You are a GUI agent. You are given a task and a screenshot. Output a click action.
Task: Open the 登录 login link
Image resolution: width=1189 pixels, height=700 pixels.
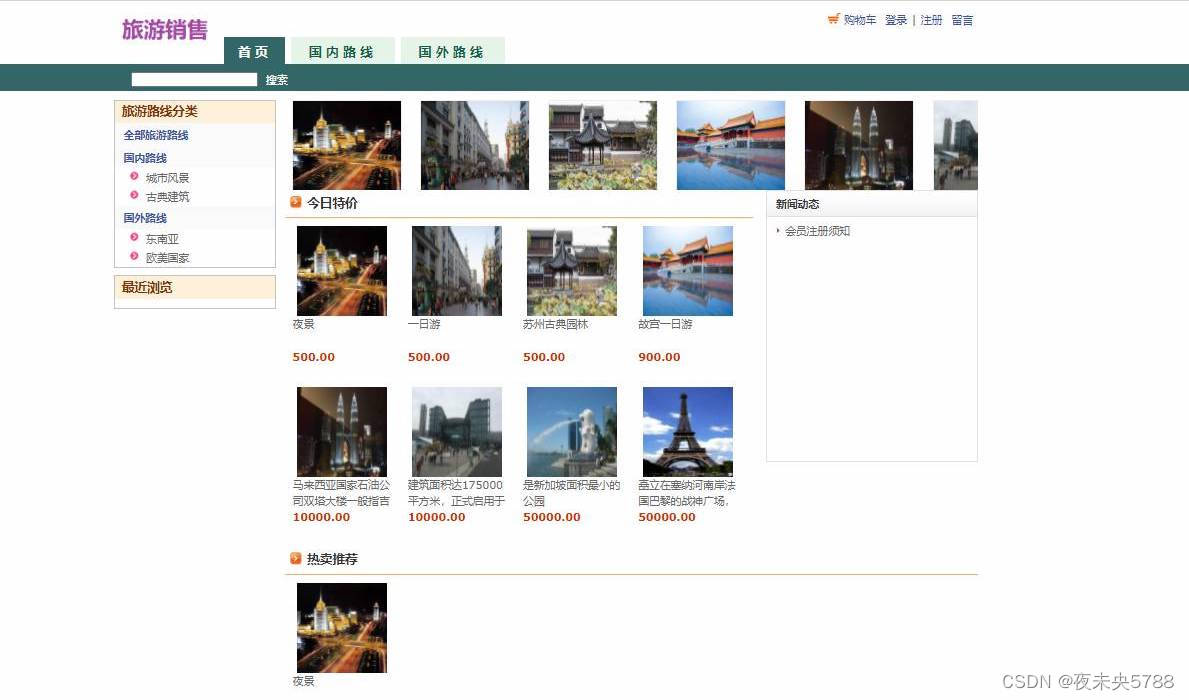[896, 20]
